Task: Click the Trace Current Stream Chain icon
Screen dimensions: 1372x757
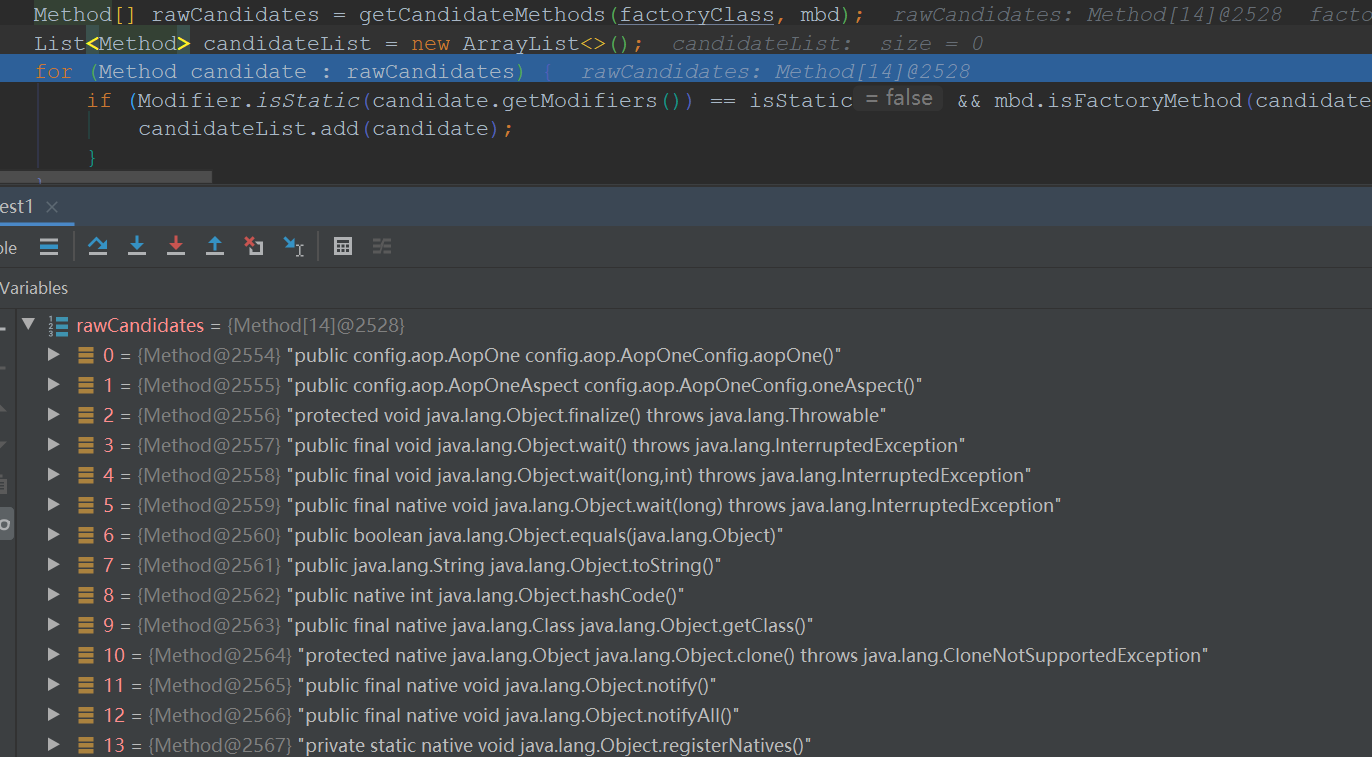Action: point(382,246)
